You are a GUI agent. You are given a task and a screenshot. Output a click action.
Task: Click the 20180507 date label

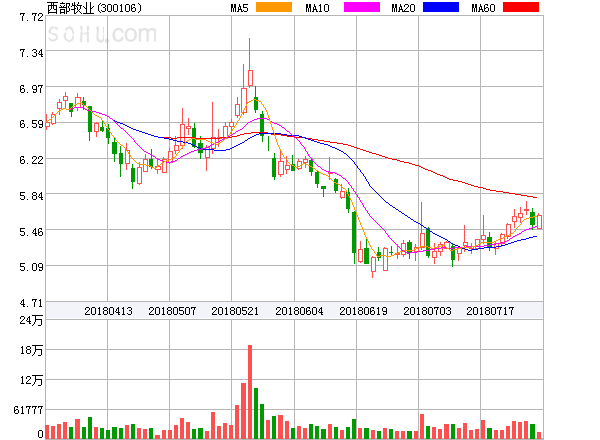pos(172,311)
